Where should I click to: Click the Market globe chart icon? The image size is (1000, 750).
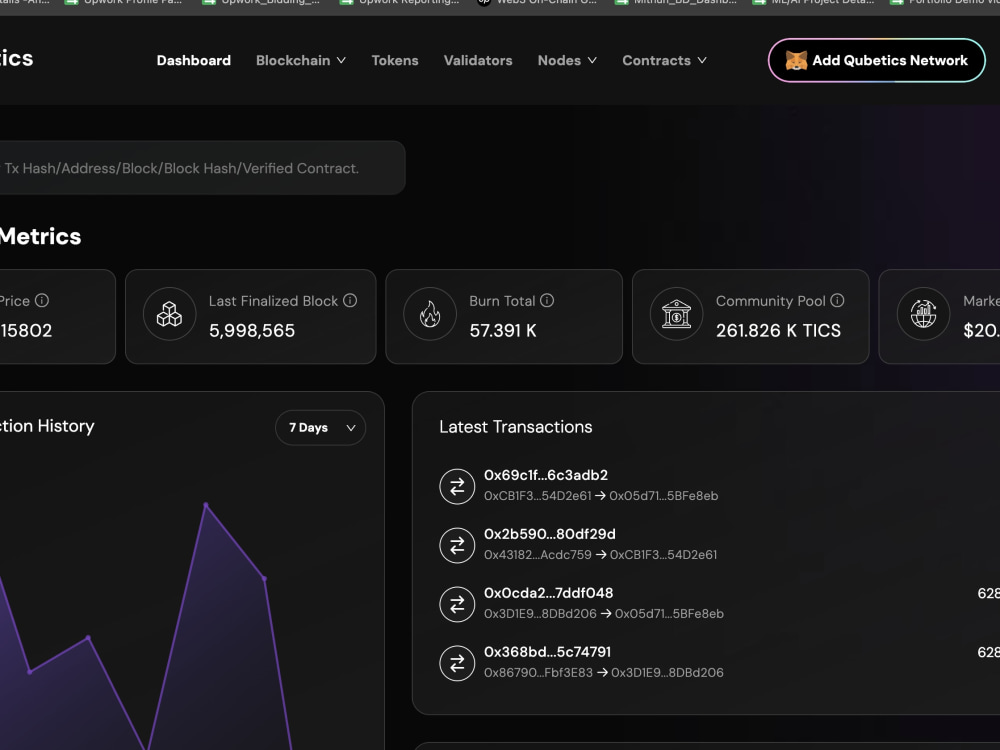(x=923, y=314)
